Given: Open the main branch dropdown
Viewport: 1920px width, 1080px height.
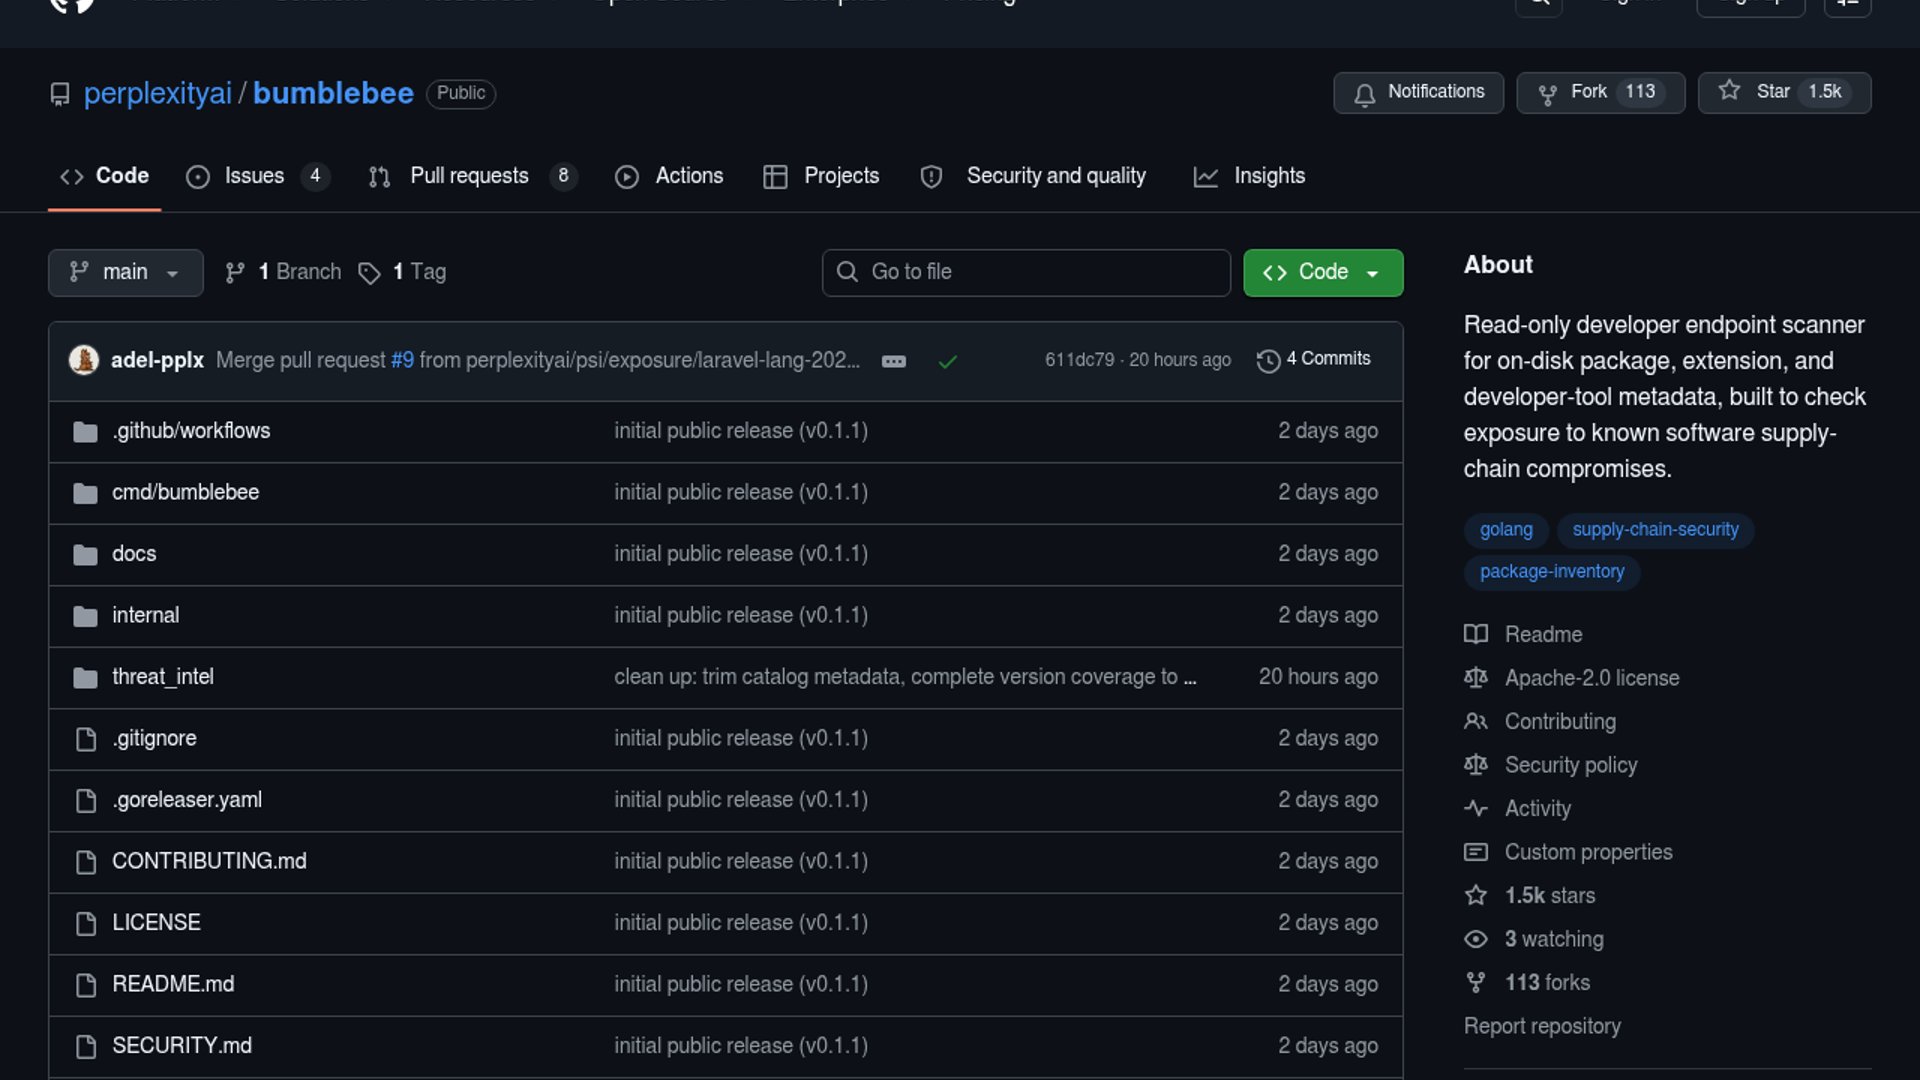Looking at the screenshot, I should click(125, 272).
